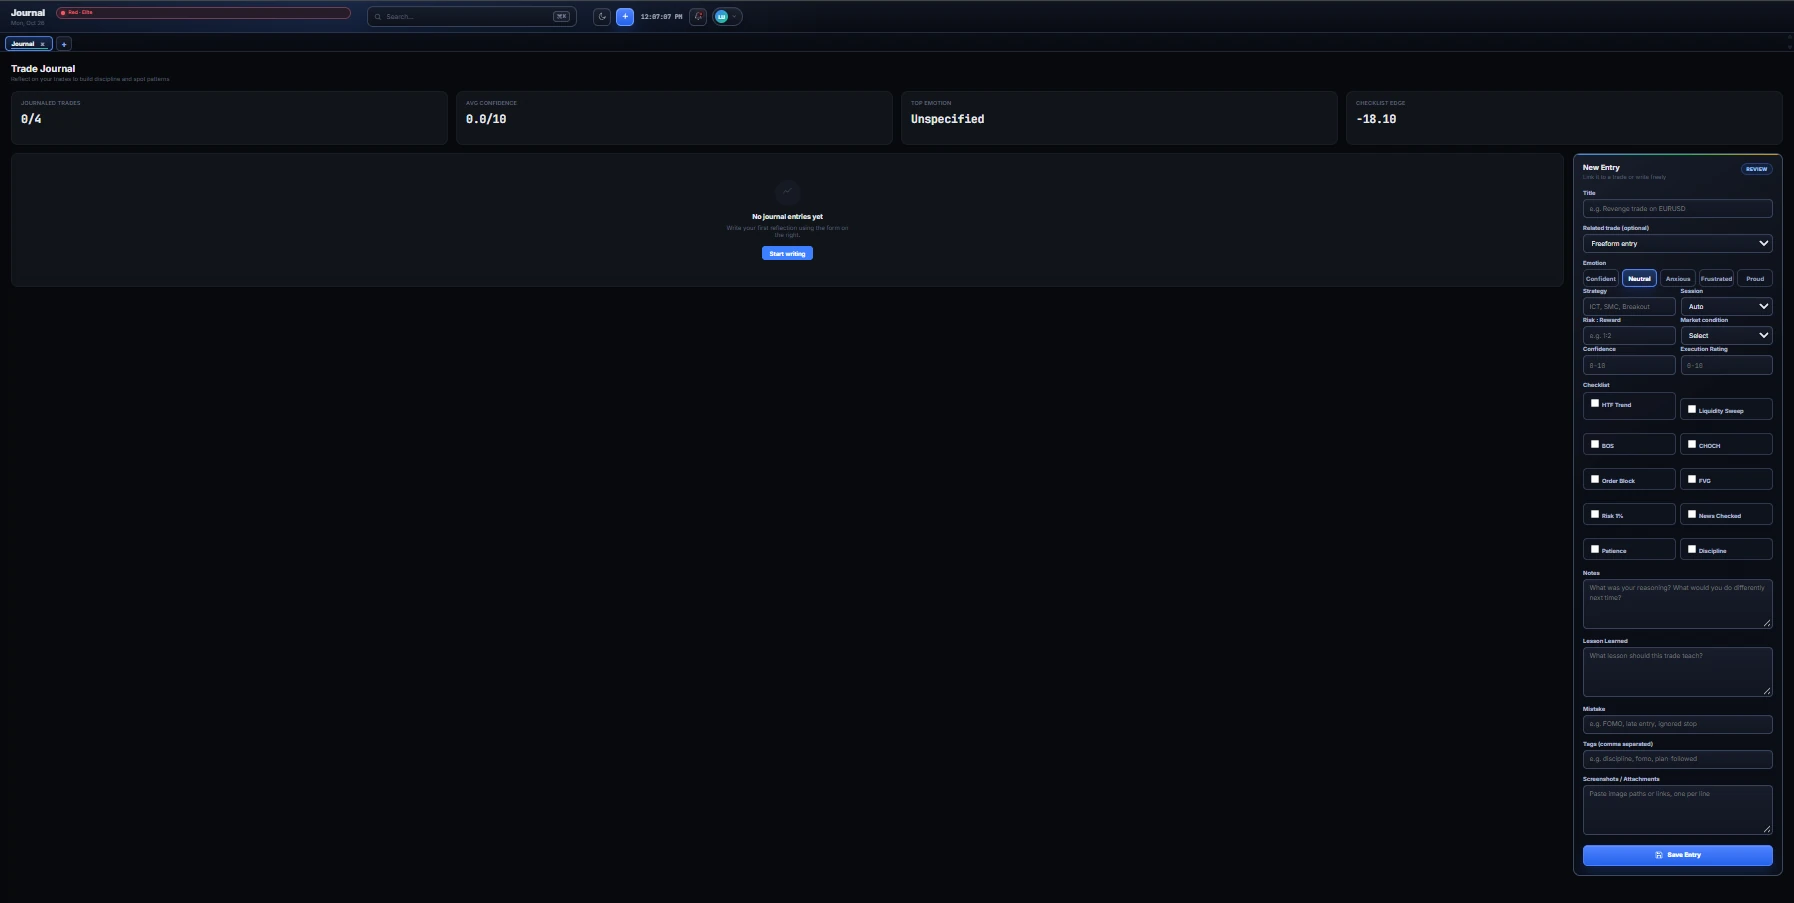Click the keyboard shortcut badge in the search box
This screenshot has width=1794, height=903.
pos(561,17)
